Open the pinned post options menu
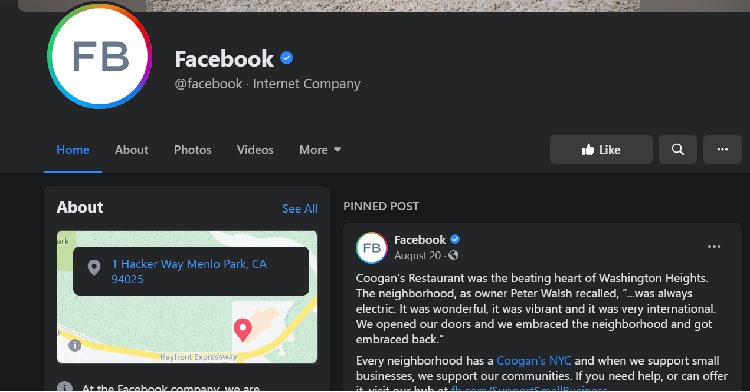750x392 pixels. tap(714, 247)
